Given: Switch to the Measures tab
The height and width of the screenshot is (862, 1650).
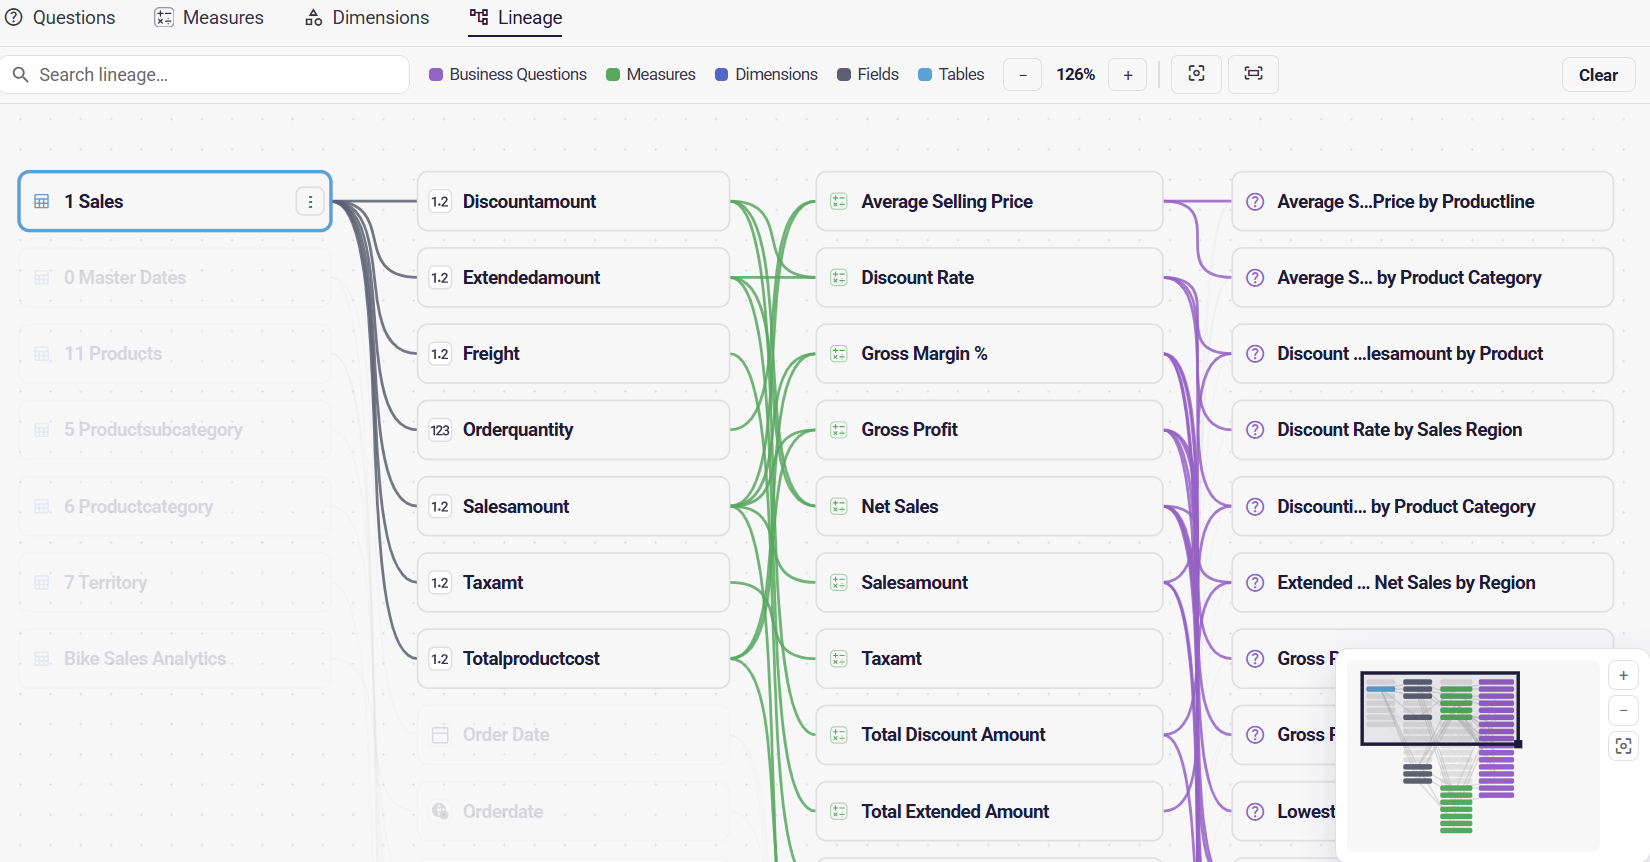Looking at the screenshot, I should pyautogui.click(x=209, y=18).
